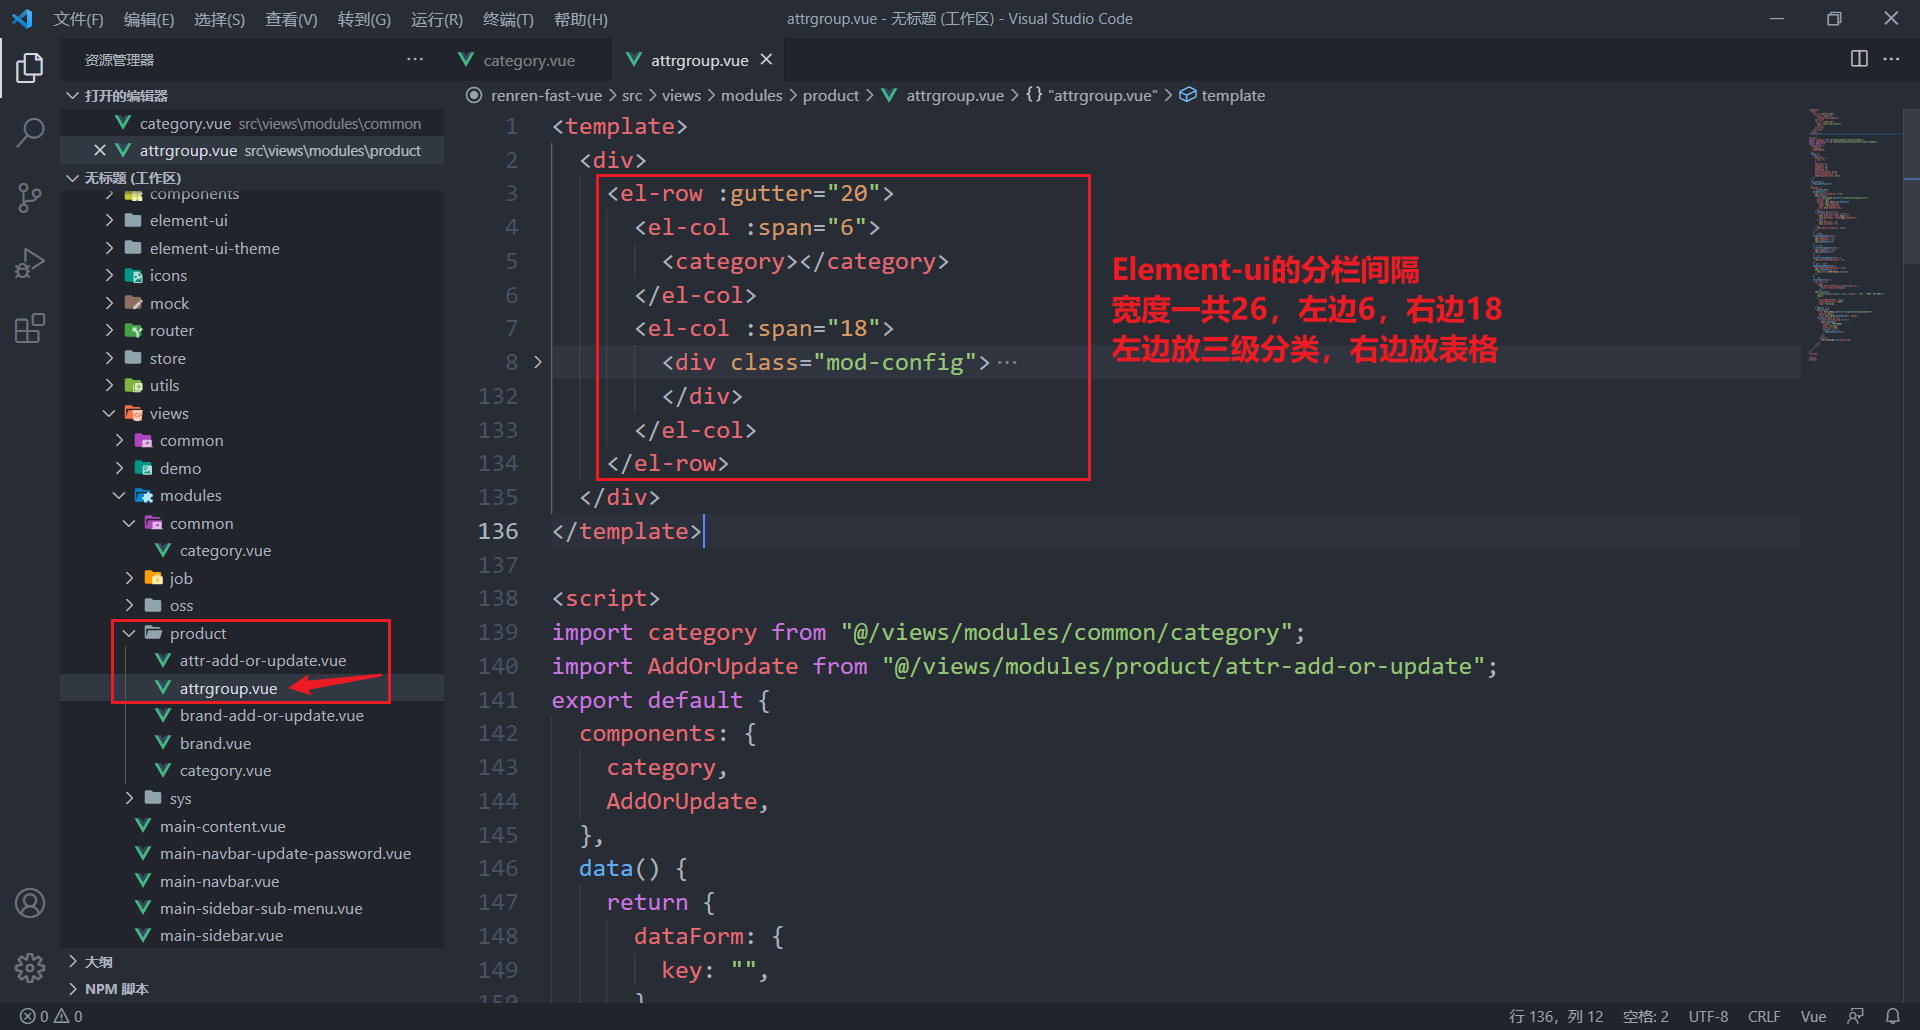
Task: Open the 选择(S) menu
Action: 219,20
